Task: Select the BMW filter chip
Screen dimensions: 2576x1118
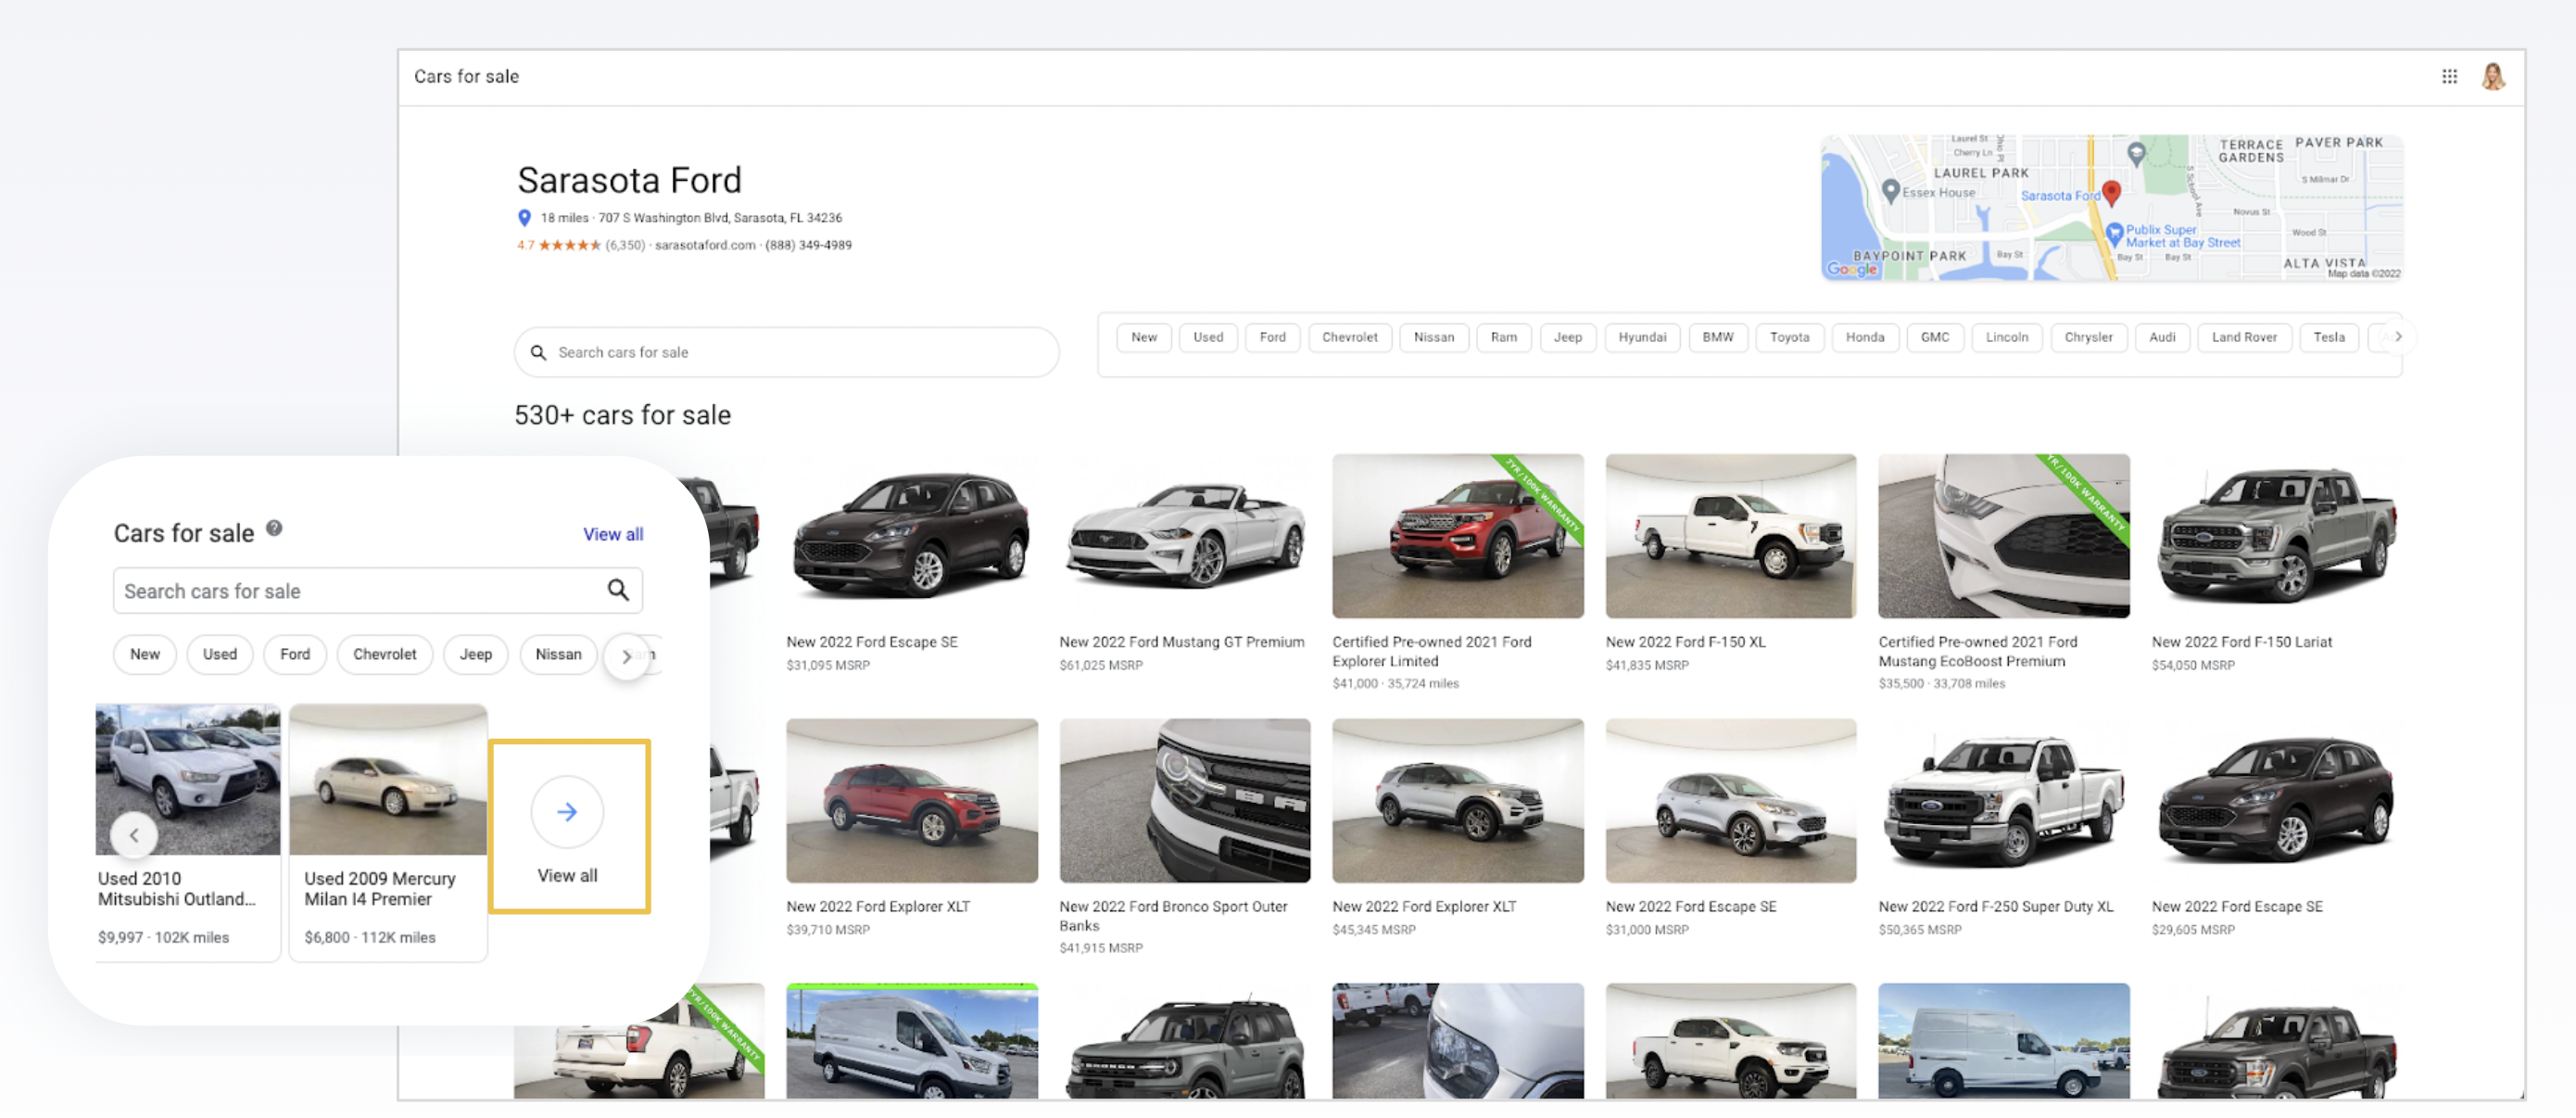Action: (1717, 338)
